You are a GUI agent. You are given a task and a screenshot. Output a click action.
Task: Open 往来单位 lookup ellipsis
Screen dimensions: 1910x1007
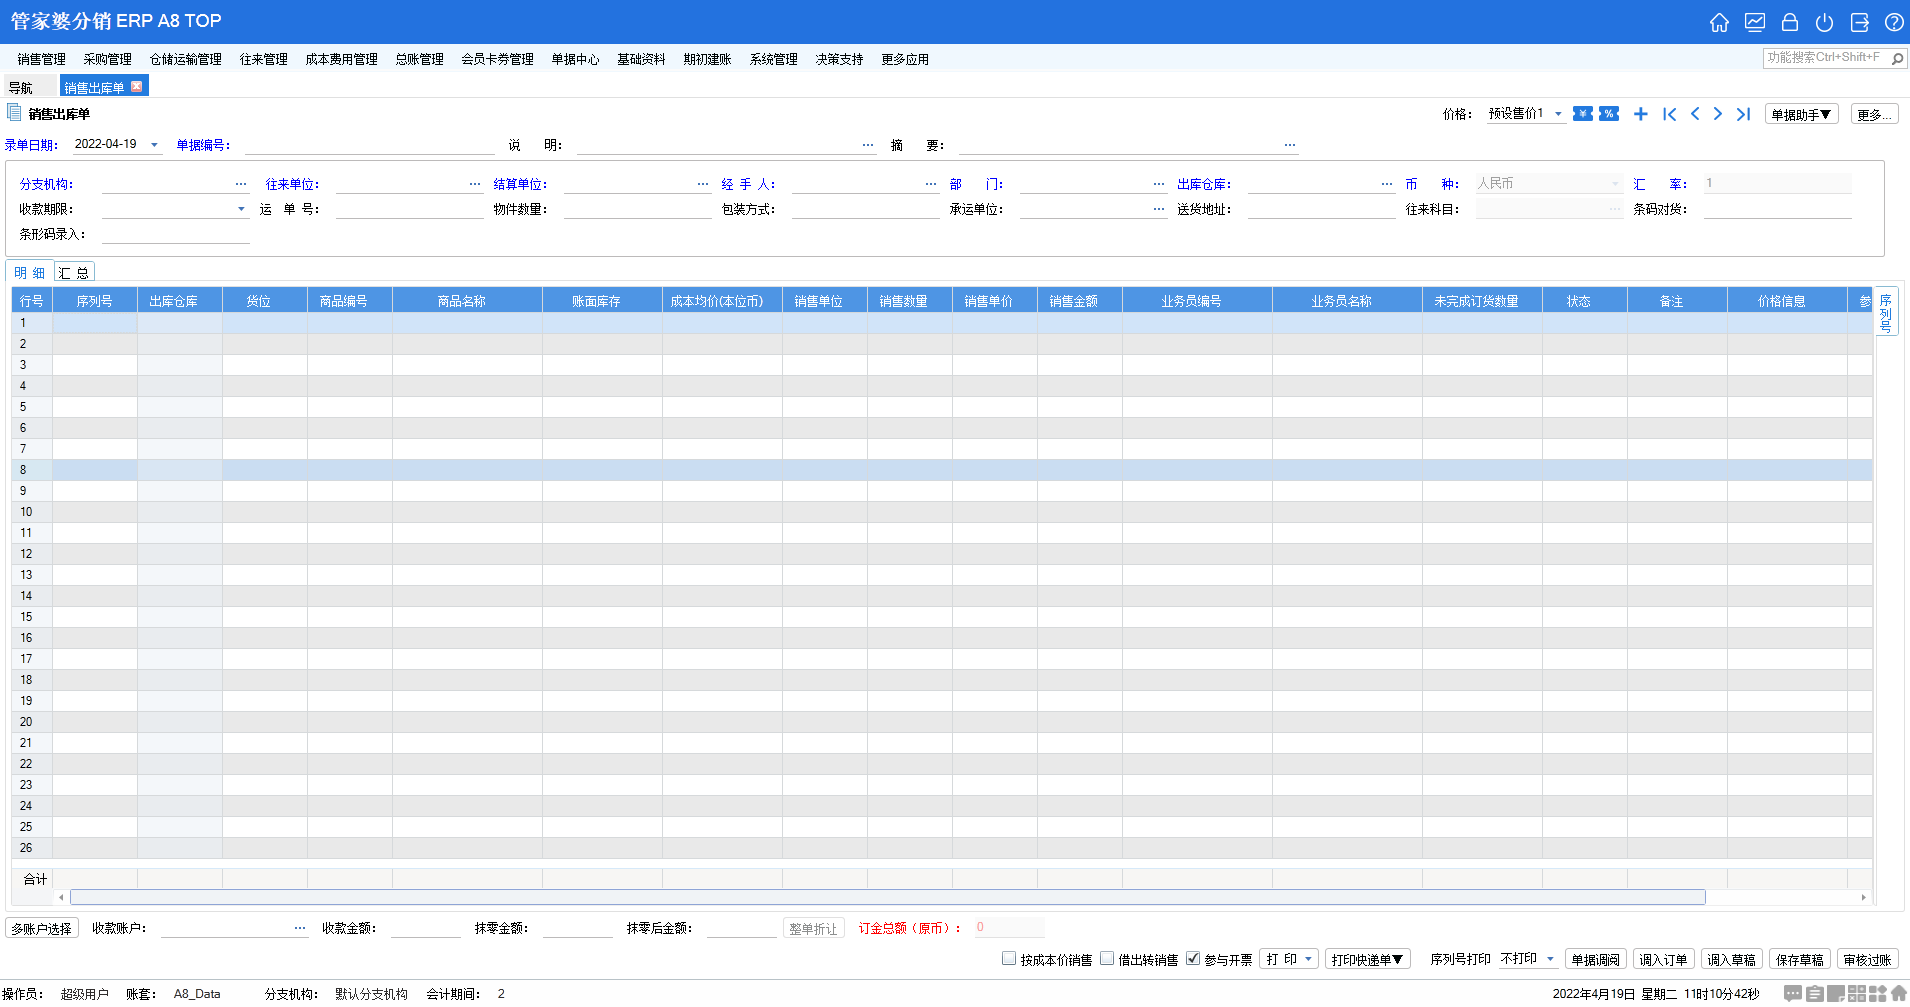pos(475,184)
